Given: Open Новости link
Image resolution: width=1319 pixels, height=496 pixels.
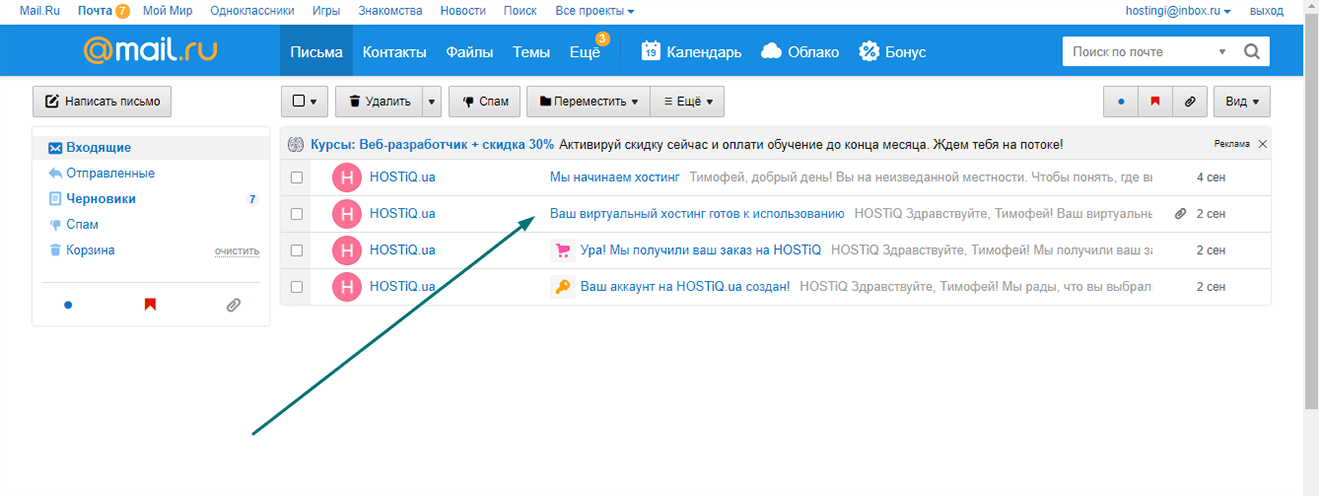Looking at the screenshot, I should click(x=462, y=11).
